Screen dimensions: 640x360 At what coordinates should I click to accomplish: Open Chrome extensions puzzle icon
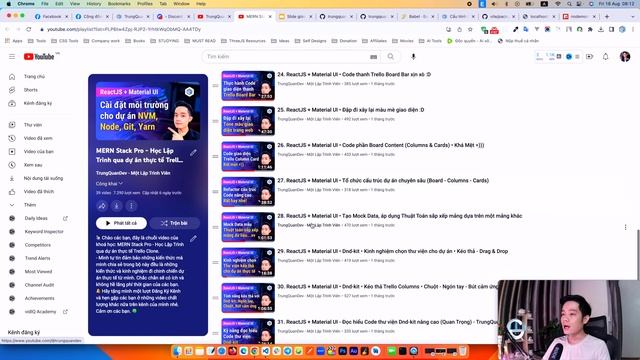(590, 29)
